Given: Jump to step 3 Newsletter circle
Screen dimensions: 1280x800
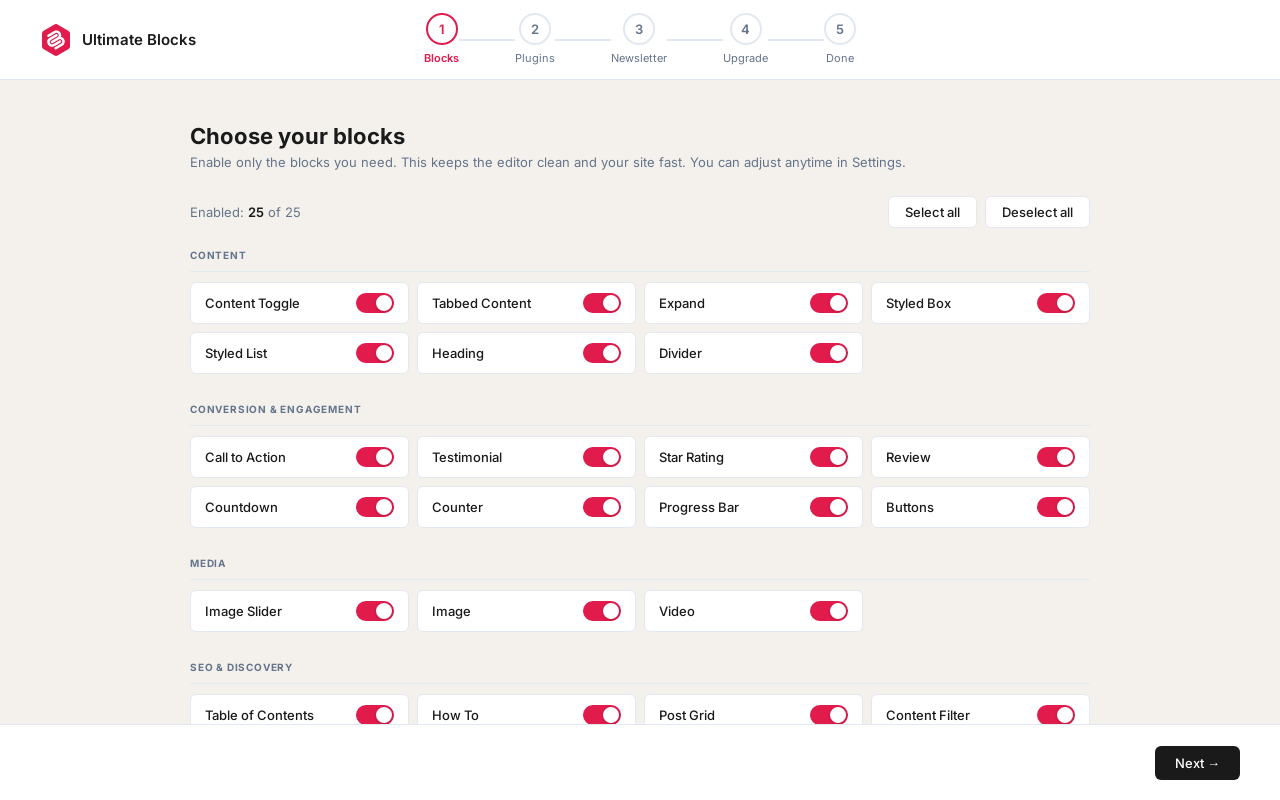Looking at the screenshot, I should 639,29.
